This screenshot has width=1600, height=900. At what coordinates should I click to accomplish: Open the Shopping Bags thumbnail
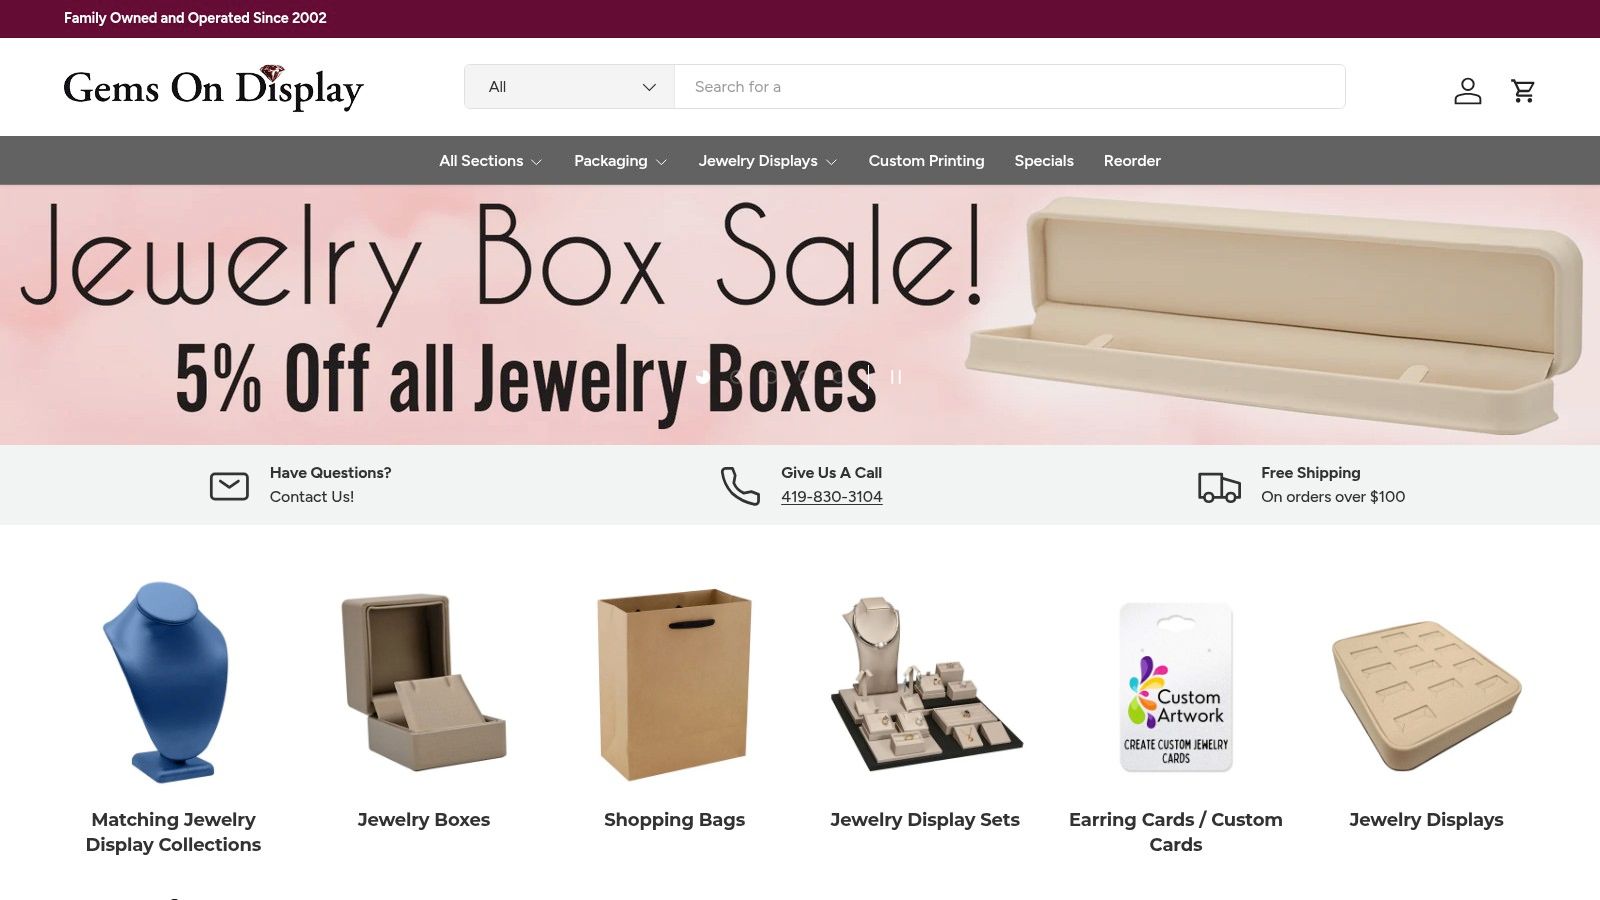(x=675, y=685)
